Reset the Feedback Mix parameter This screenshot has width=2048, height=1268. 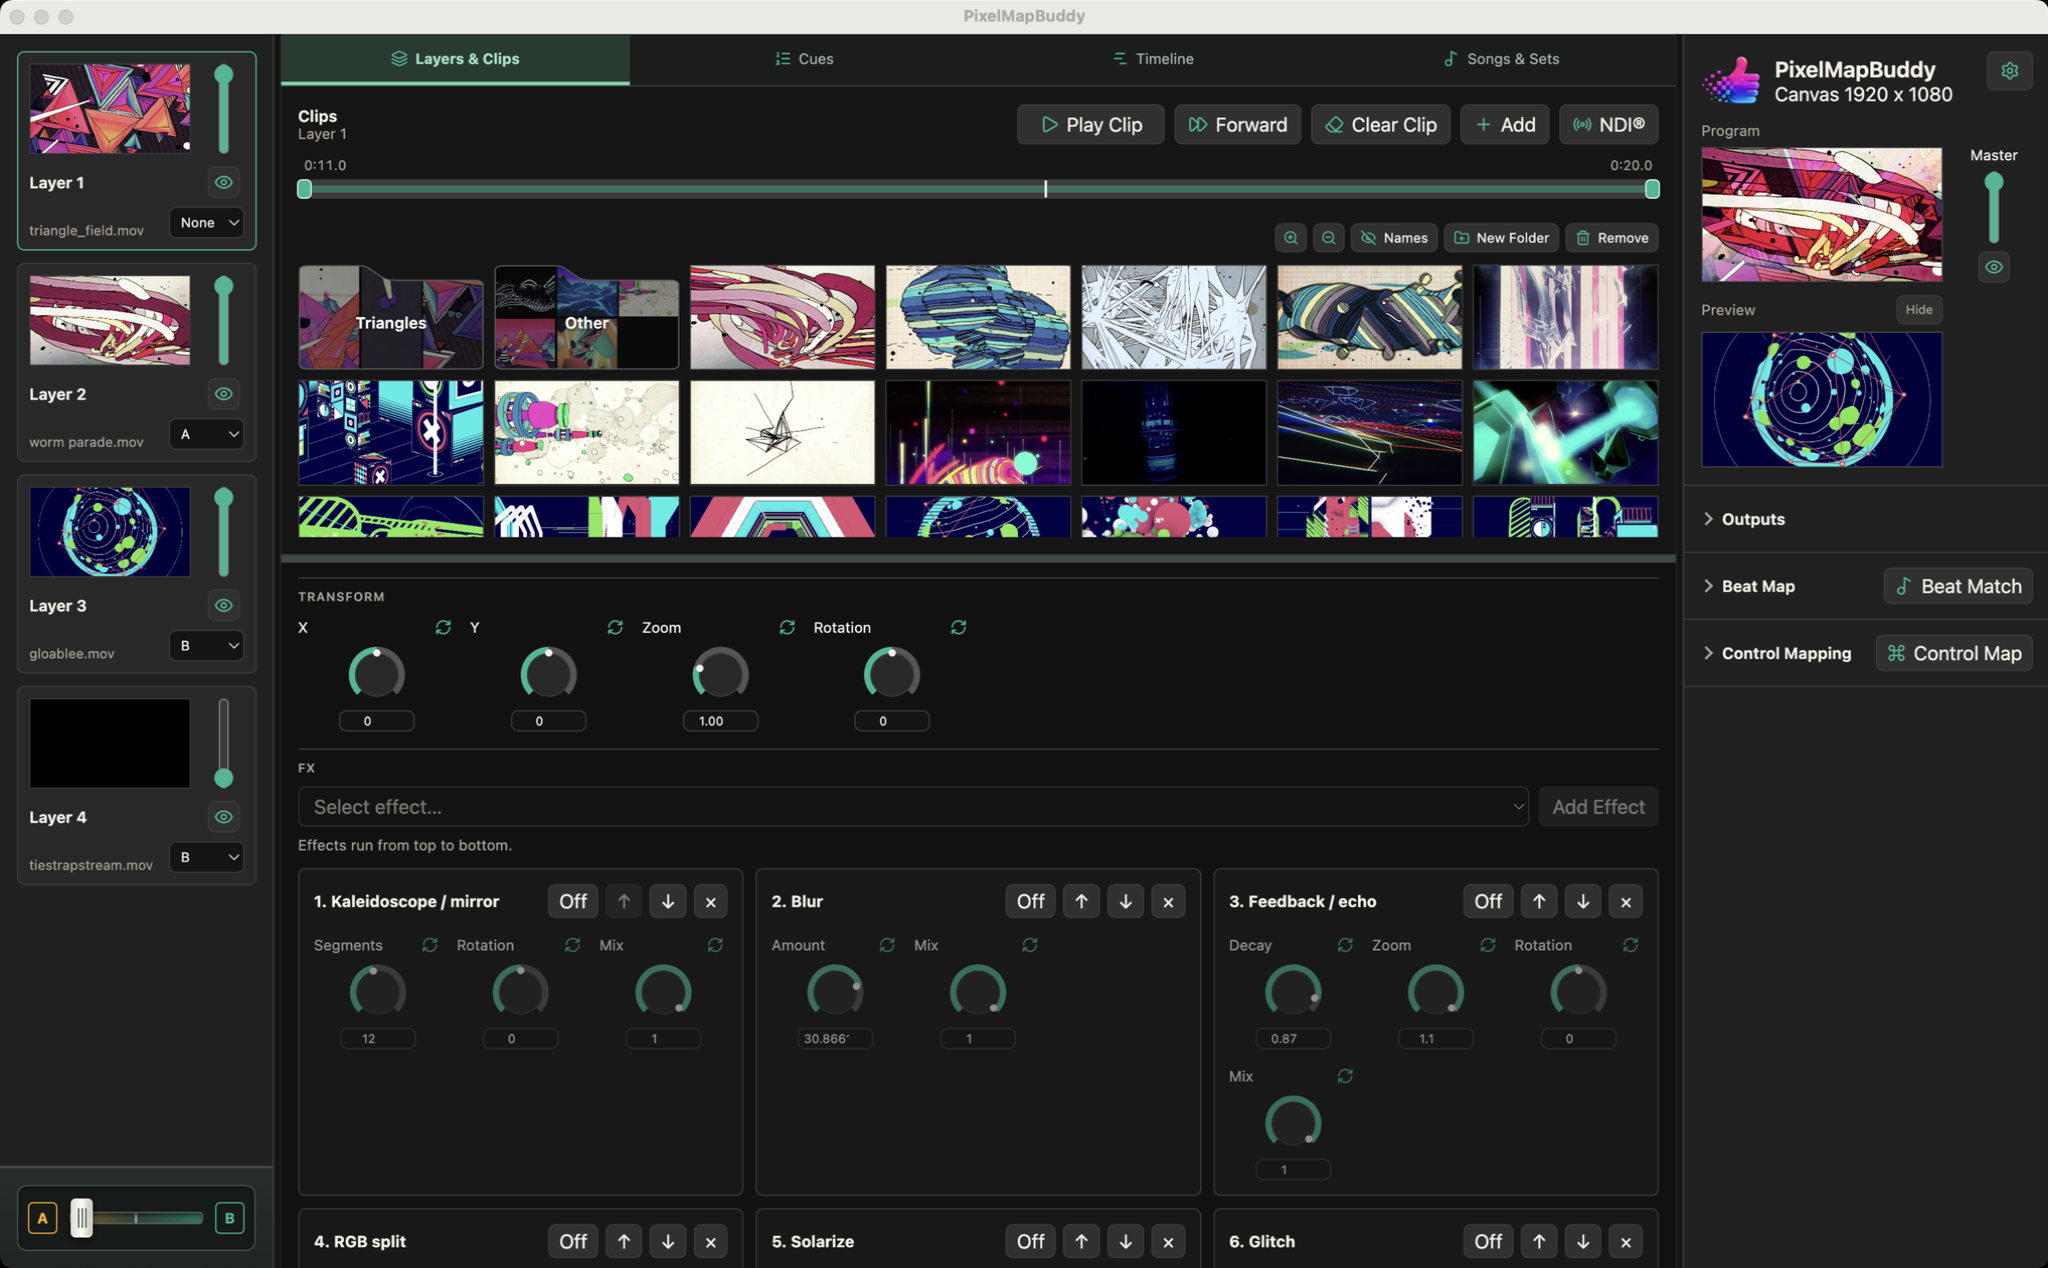(x=1345, y=1076)
